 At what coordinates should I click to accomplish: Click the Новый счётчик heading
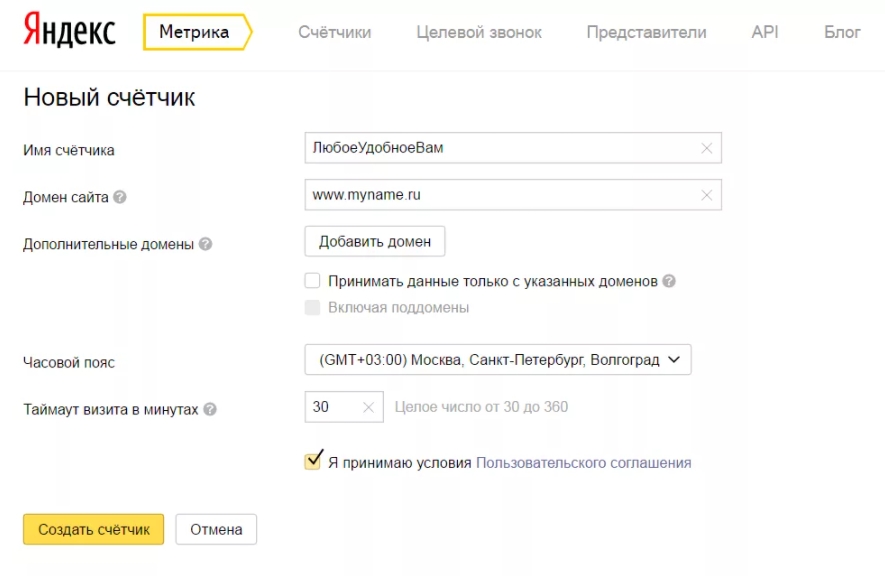tap(109, 98)
